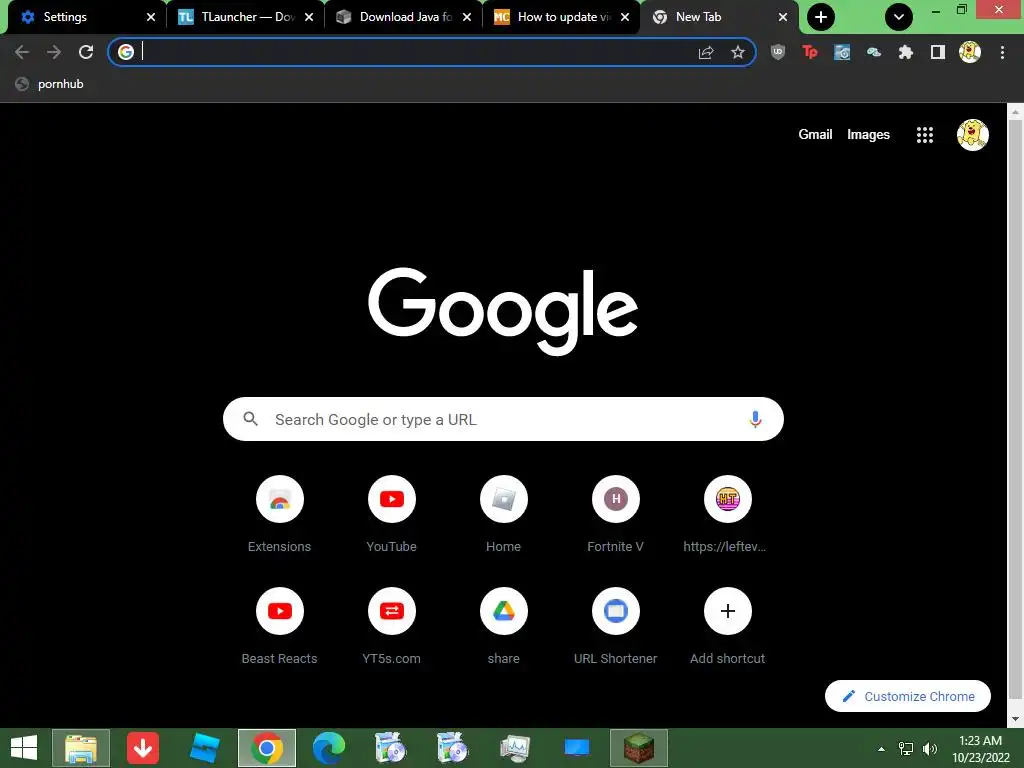Screen dimensions: 1024x768
Task: Bookmark this tab with the star icon
Action: (737, 52)
